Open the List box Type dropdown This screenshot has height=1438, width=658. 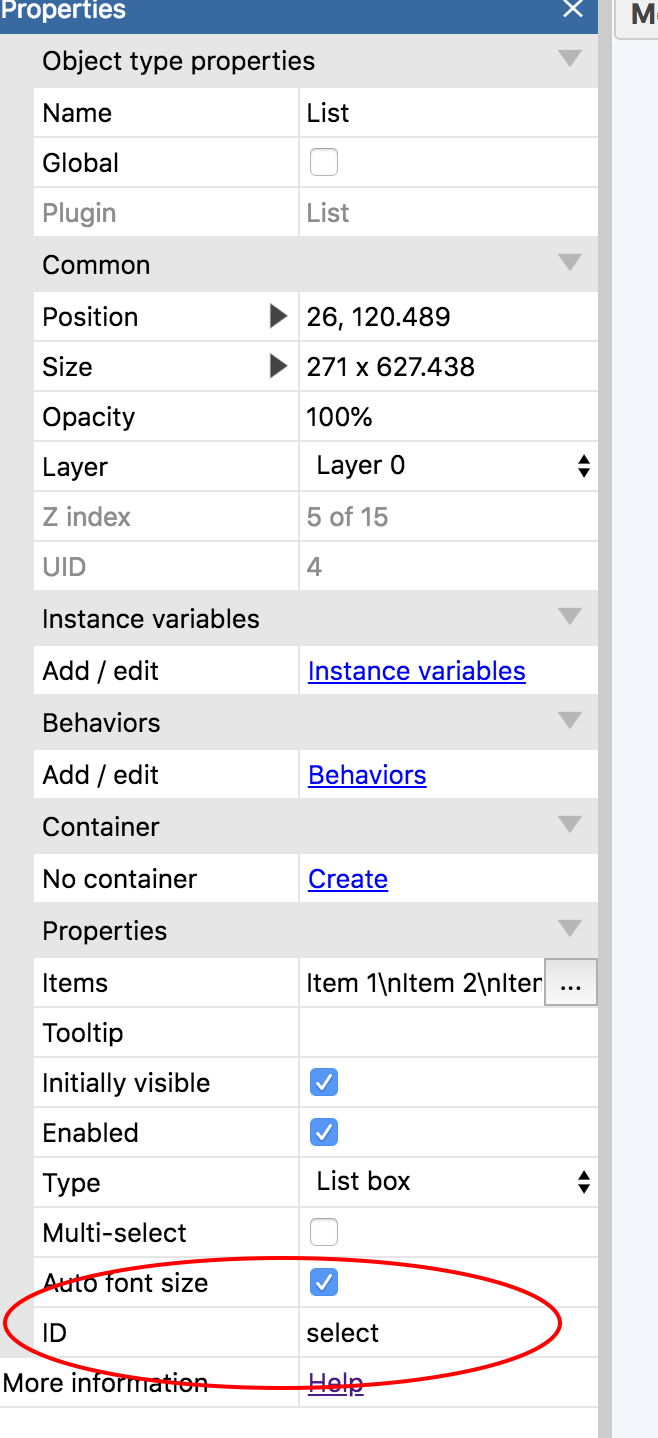[x=449, y=1182]
